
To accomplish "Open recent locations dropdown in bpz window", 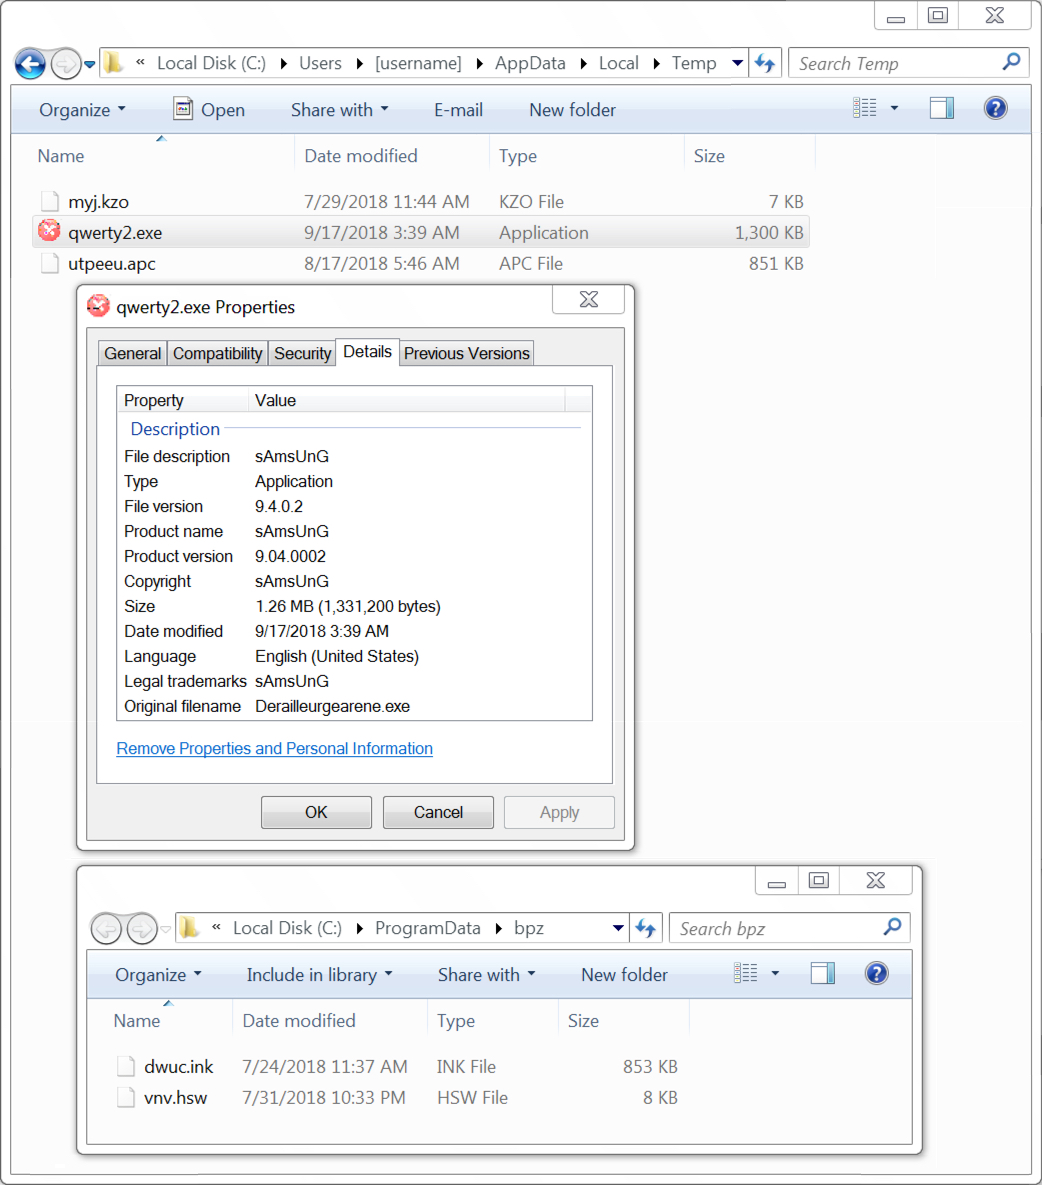I will coord(165,929).
